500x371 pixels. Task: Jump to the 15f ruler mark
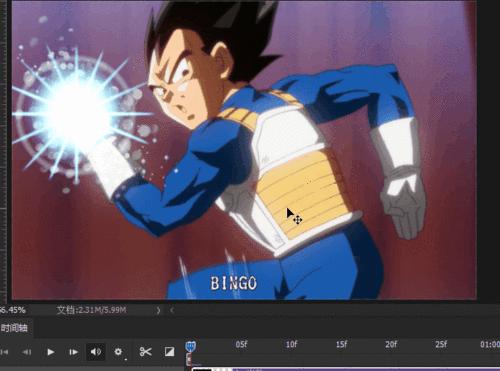pos(341,344)
